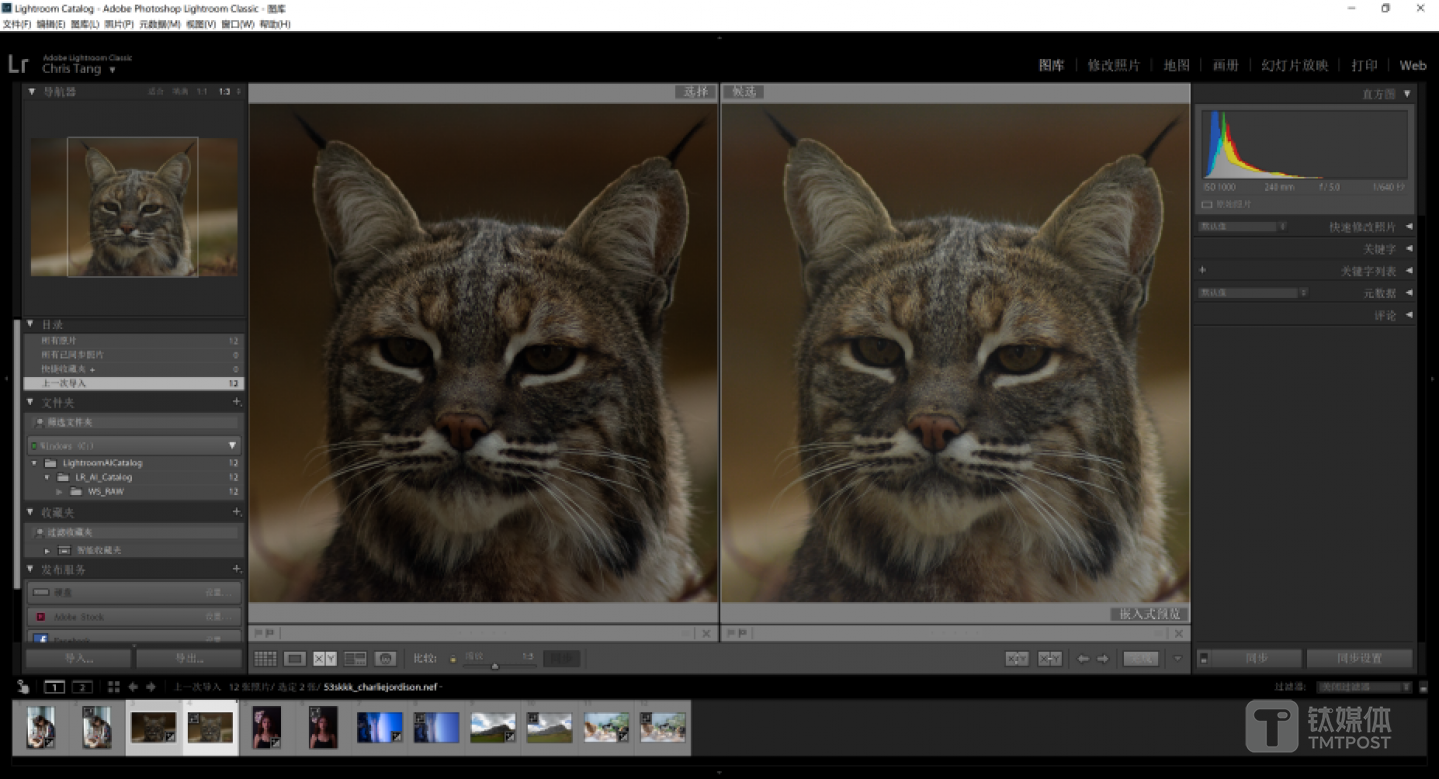Add a publish service with the plus icon
This screenshot has height=779, width=1439.
[237, 569]
